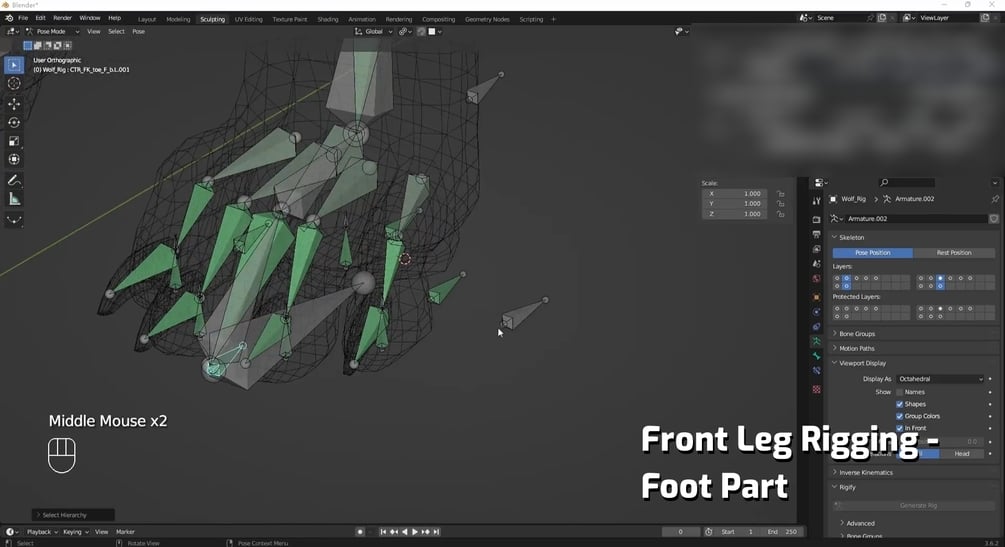Select the Measure tool

tap(14, 199)
